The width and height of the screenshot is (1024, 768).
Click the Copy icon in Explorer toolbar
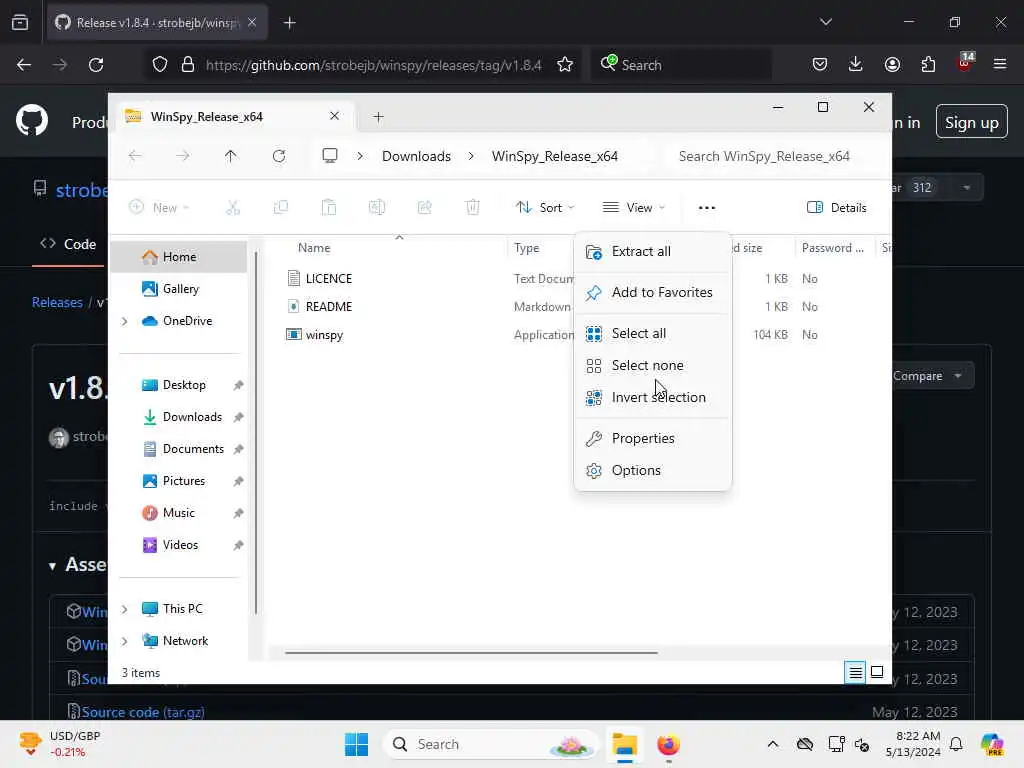click(281, 208)
